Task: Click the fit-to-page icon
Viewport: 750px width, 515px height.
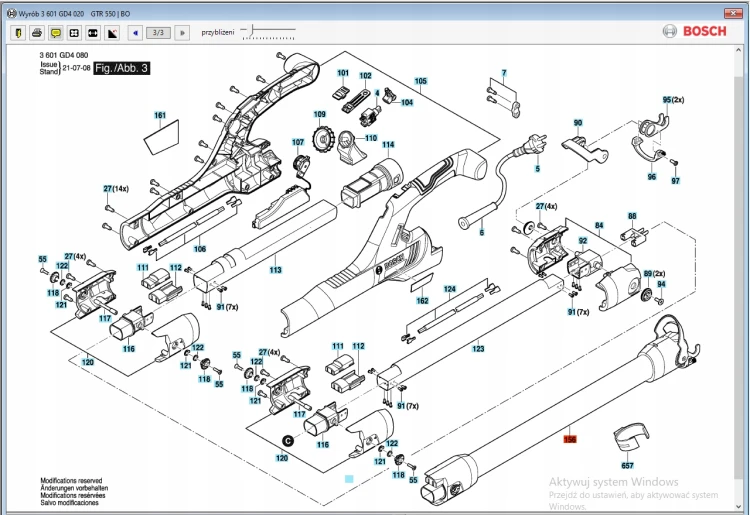Action: pos(74,33)
